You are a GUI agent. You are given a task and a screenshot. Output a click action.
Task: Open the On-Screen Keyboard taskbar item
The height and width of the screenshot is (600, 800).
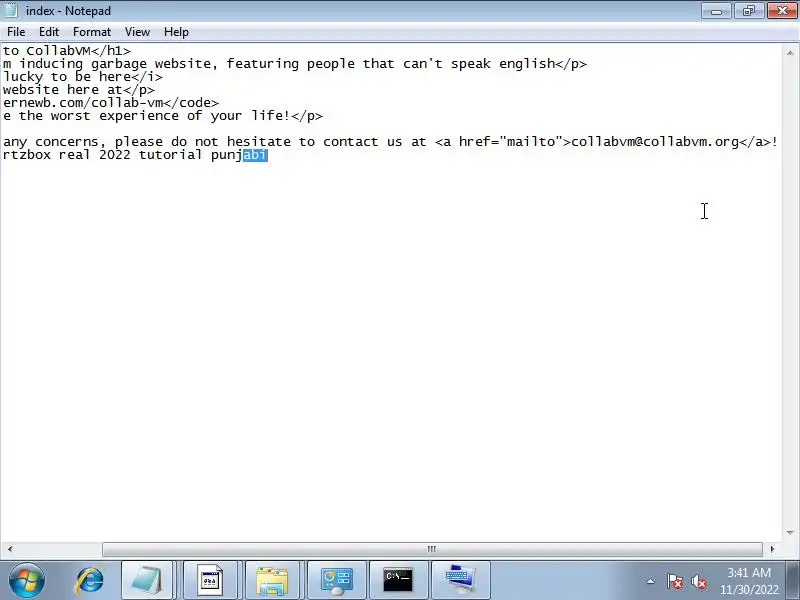pyautogui.click(x=460, y=580)
